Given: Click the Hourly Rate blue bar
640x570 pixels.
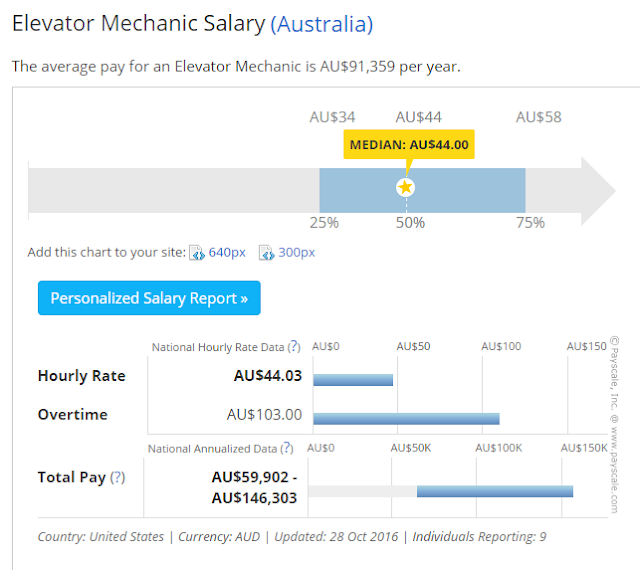Looking at the screenshot, I should click(353, 379).
